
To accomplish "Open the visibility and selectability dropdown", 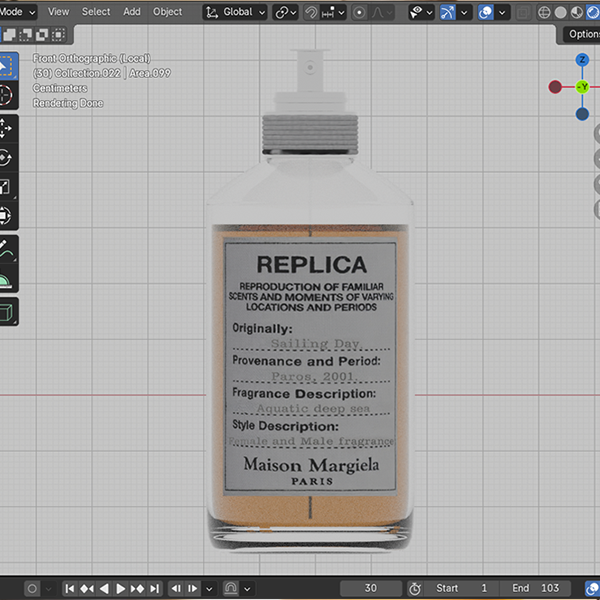I will point(421,13).
